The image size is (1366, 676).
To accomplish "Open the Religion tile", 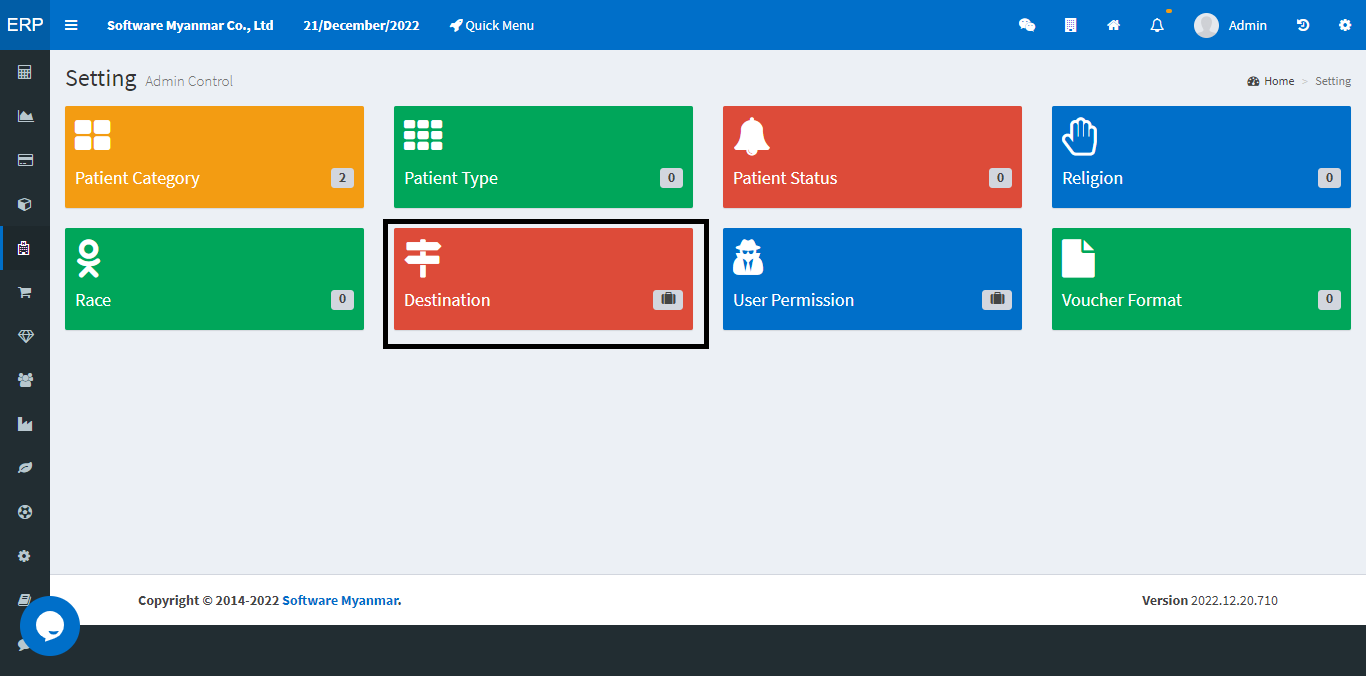I will (1201, 157).
